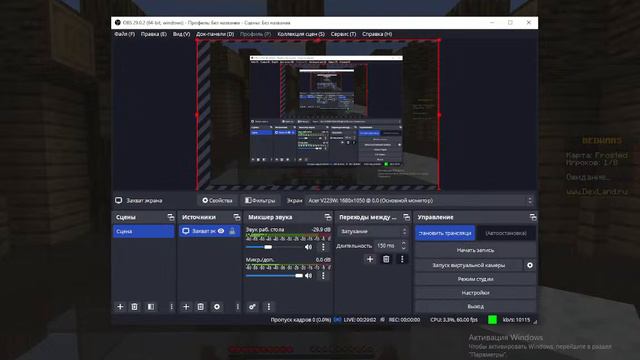The width and height of the screenshot is (640, 360).
Task: Open Затухание transition type dropdown
Action: pos(373,231)
